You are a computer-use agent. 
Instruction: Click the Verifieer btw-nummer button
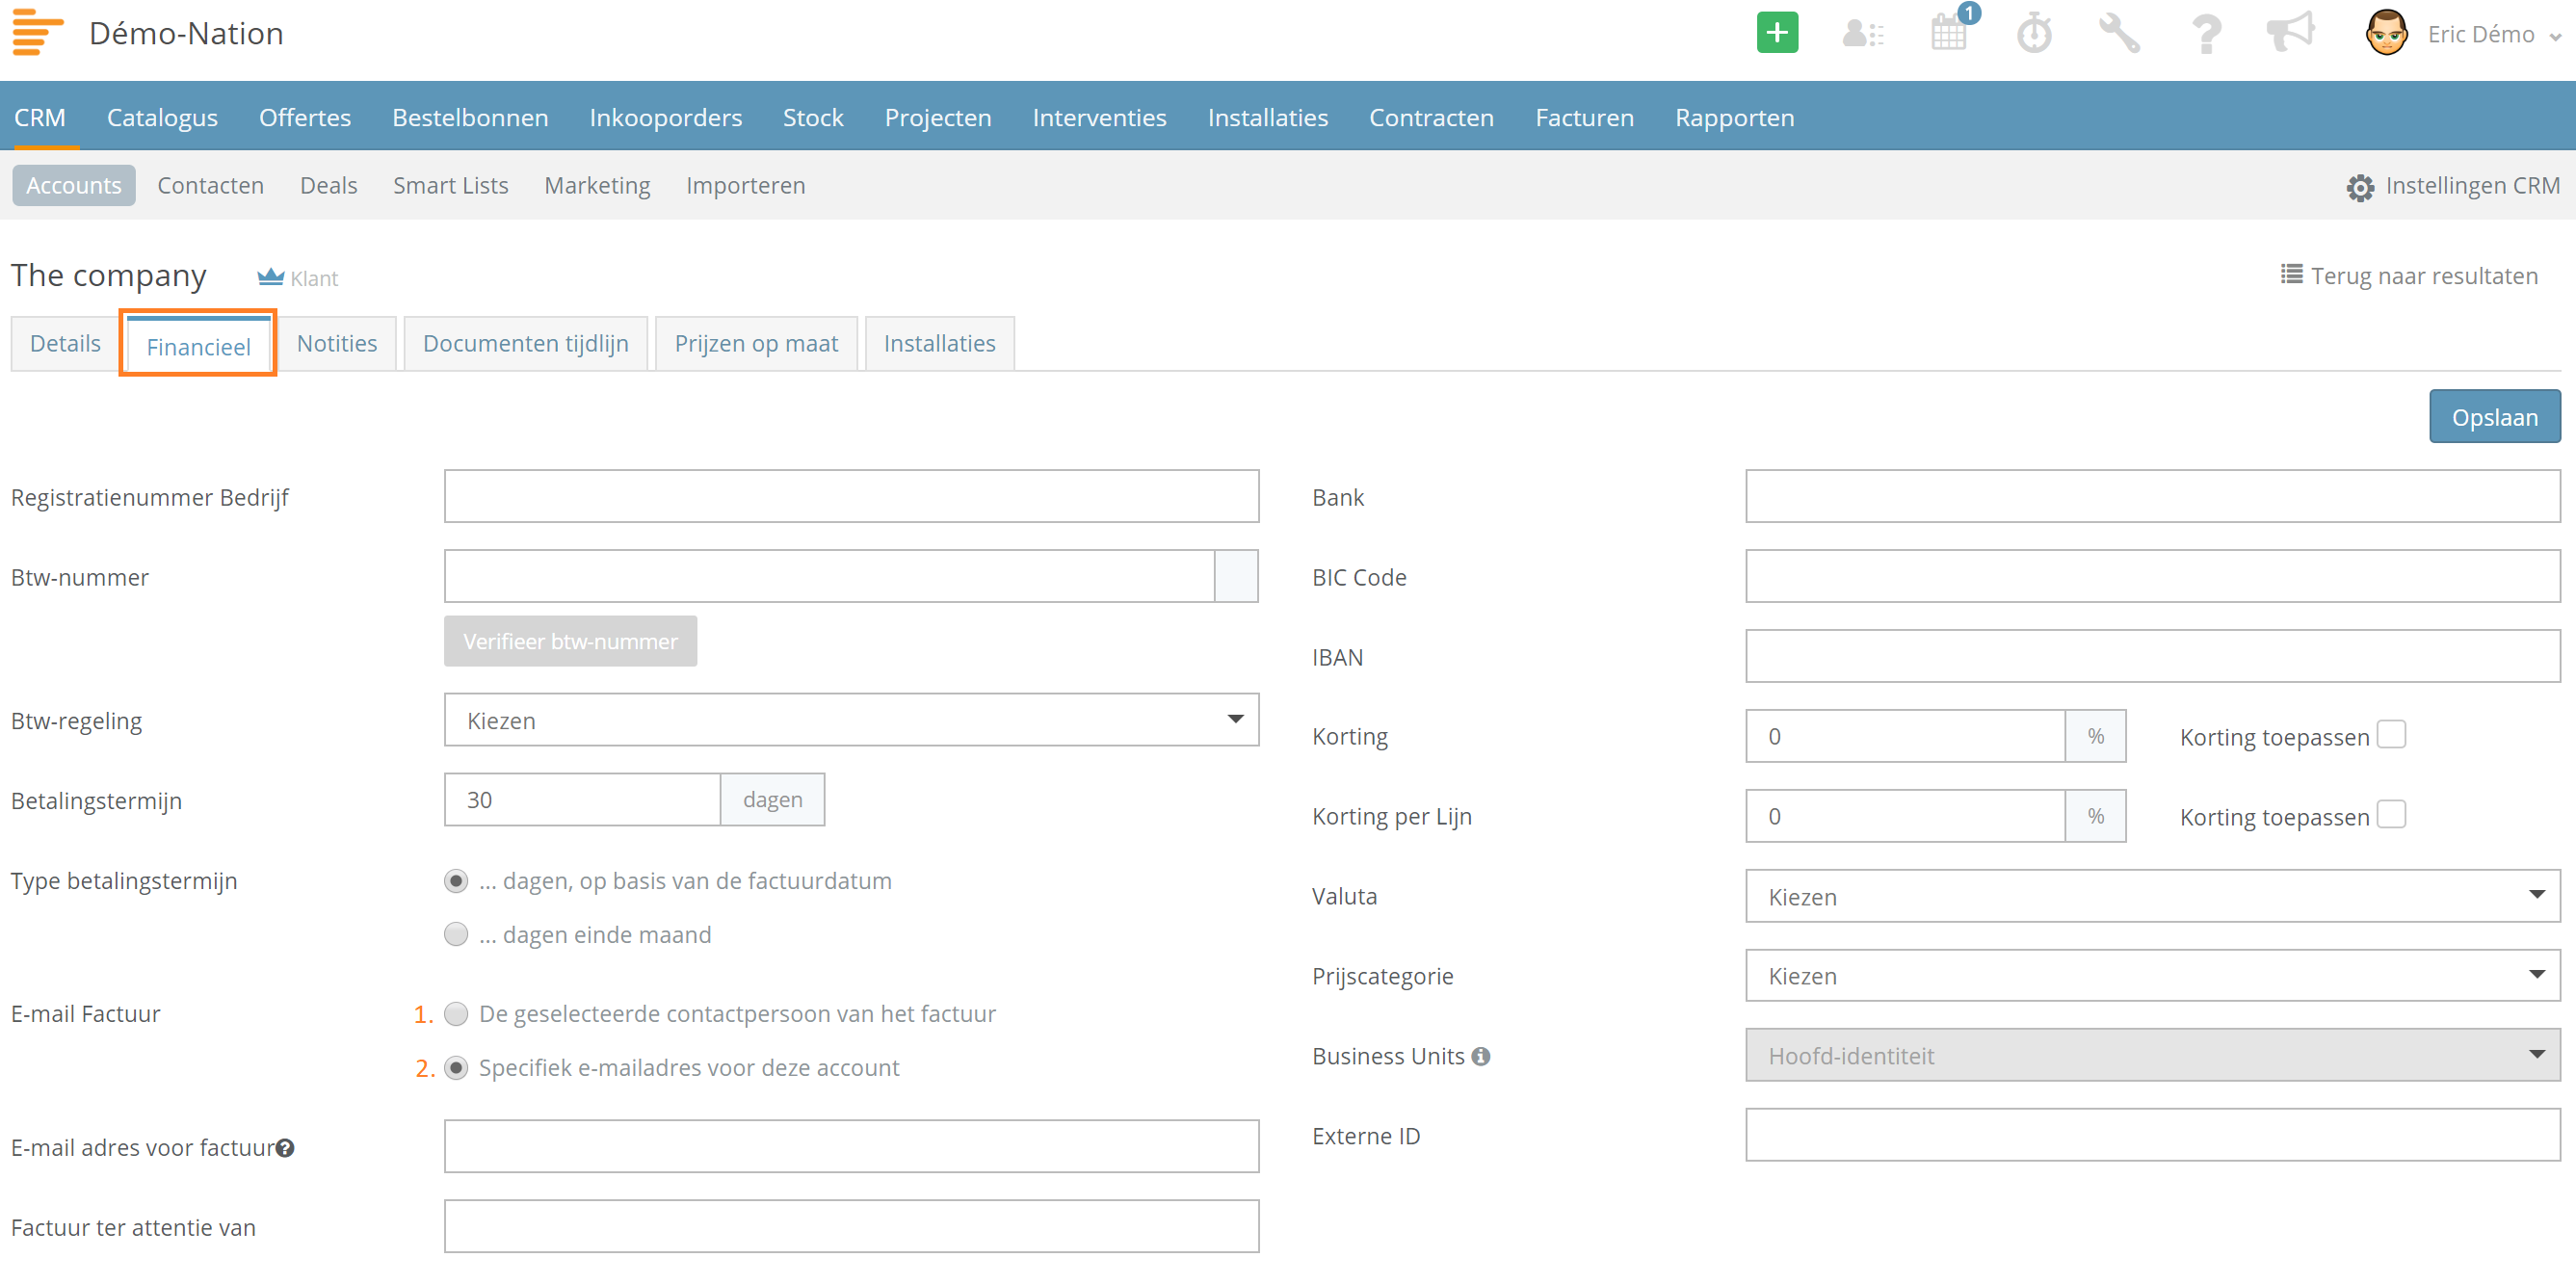pyautogui.click(x=570, y=641)
